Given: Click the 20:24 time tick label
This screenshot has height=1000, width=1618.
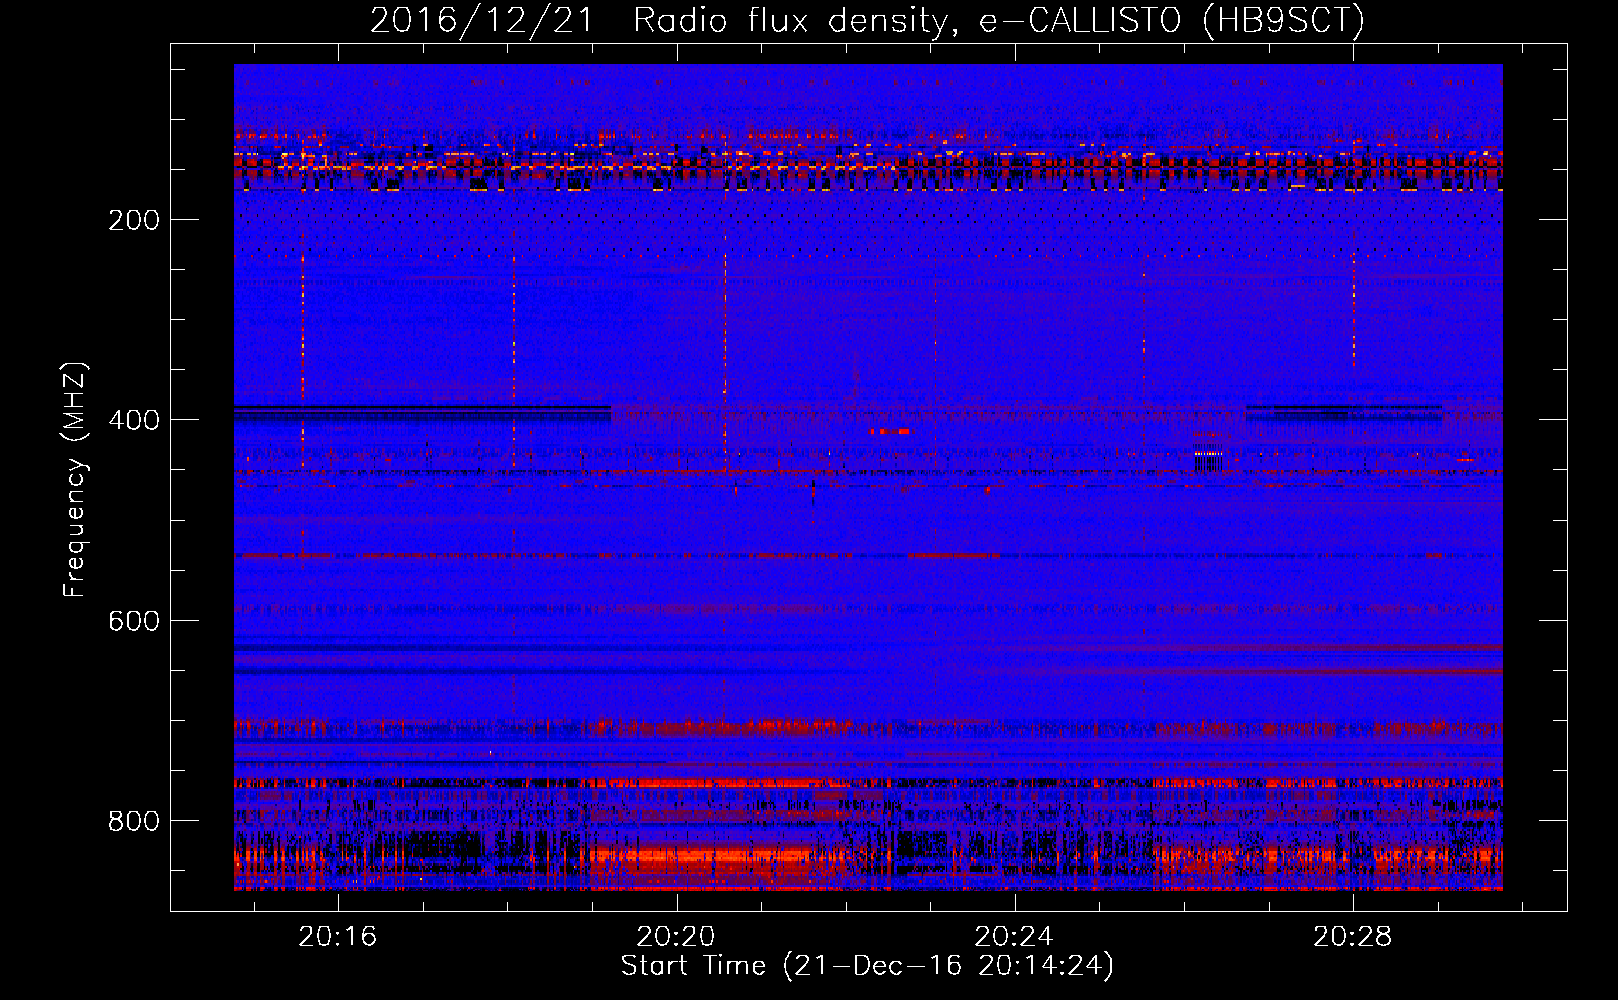Looking at the screenshot, I should click(1014, 937).
